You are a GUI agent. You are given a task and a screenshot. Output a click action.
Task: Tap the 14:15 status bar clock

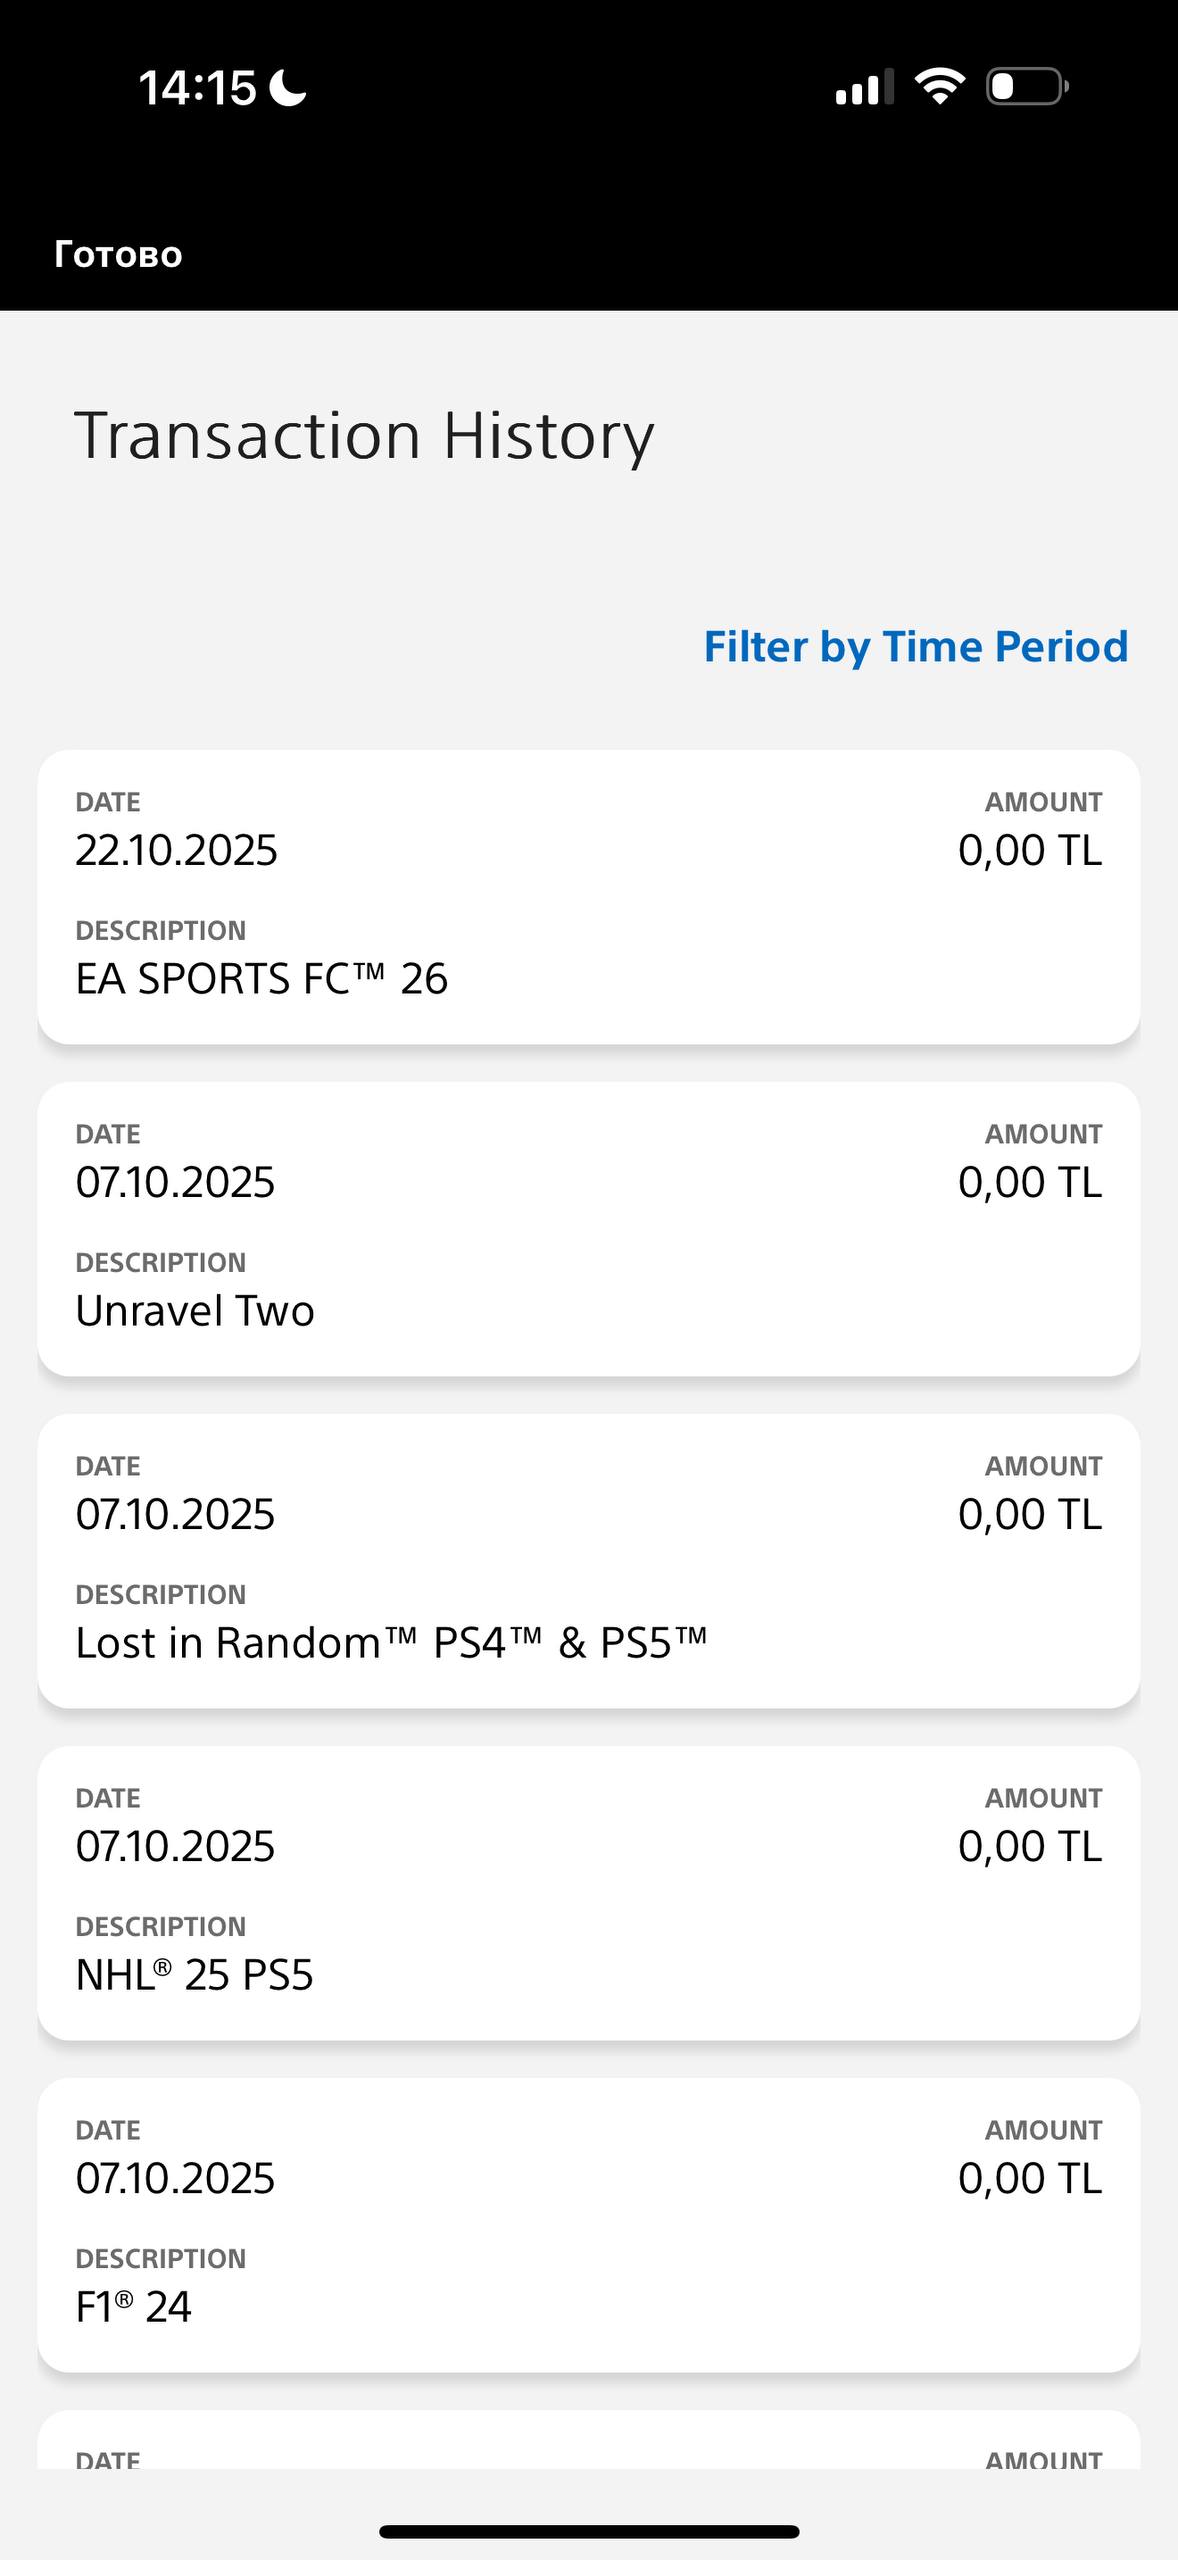[197, 88]
